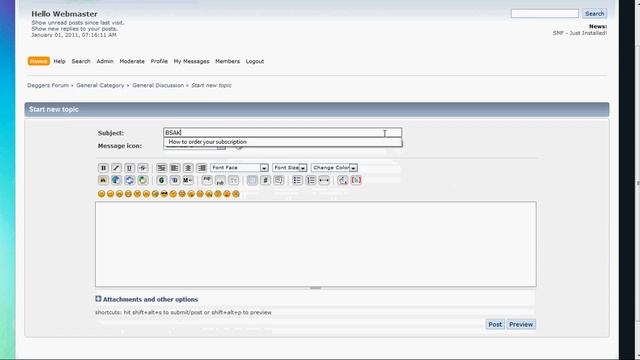The height and width of the screenshot is (360, 640).
Task: Toggle Italic formatting button
Action: (116, 168)
